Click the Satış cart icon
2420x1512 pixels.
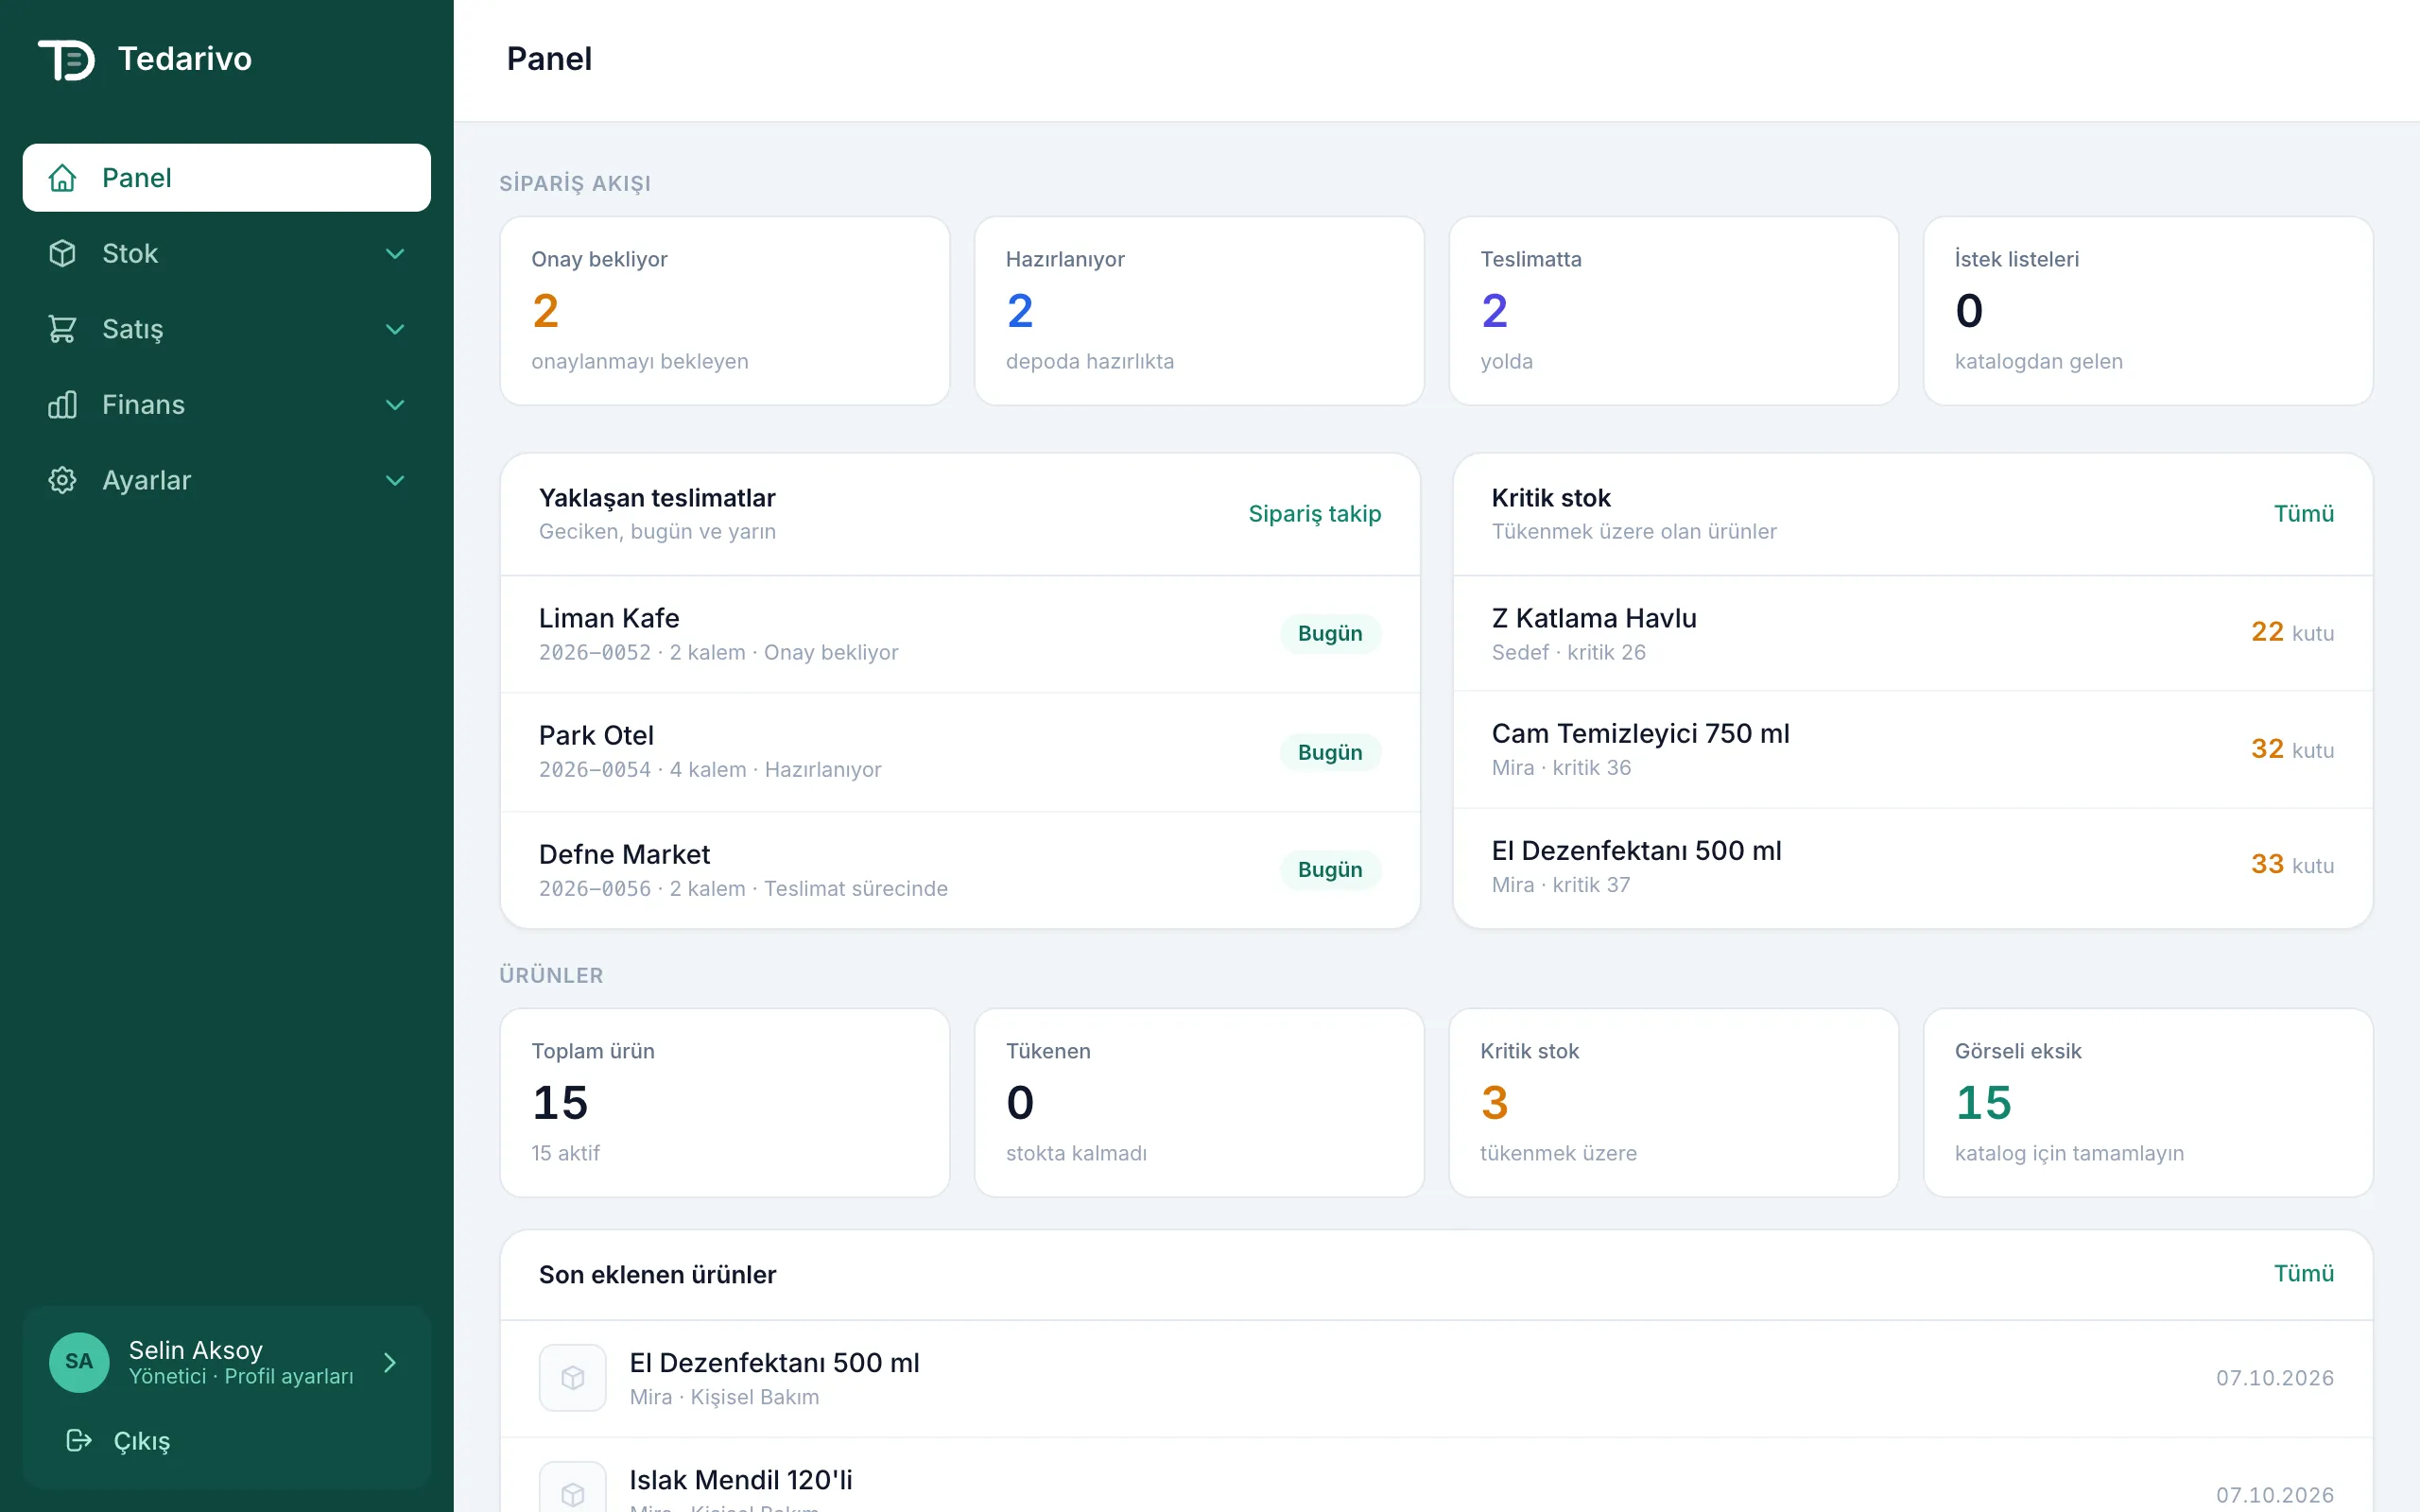click(62, 329)
